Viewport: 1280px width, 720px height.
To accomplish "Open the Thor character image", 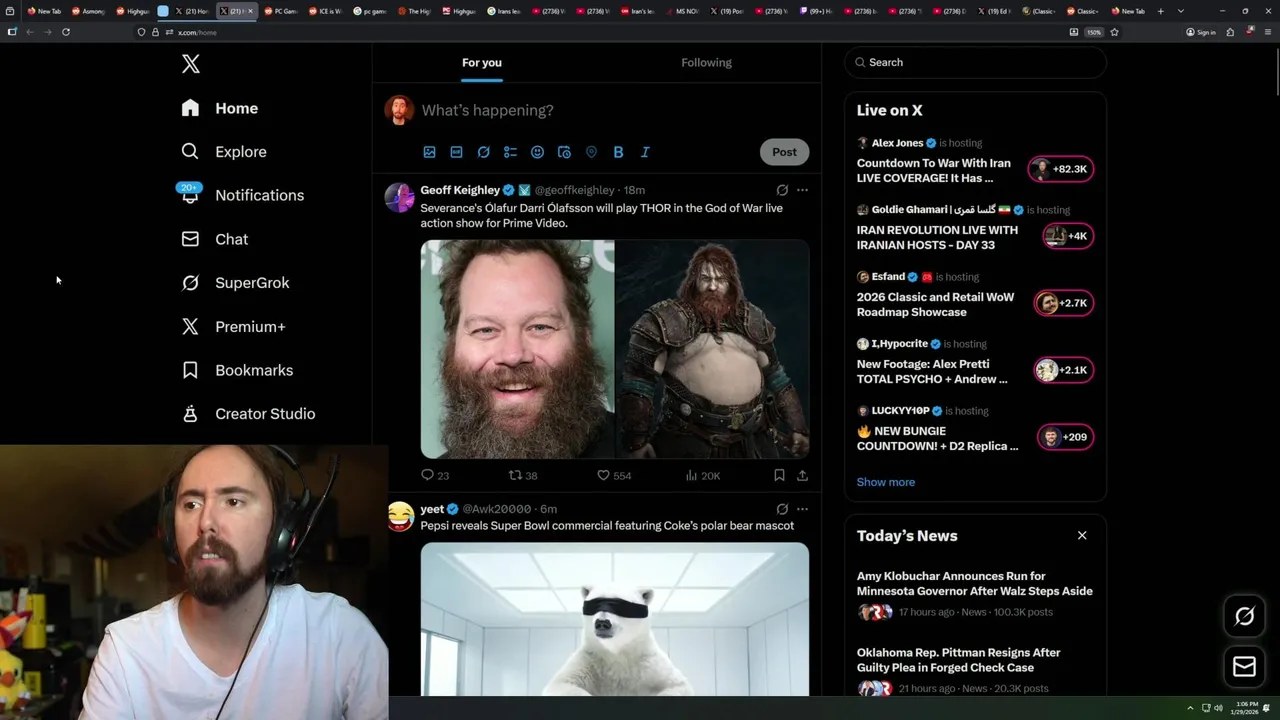I will coord(712,349).
